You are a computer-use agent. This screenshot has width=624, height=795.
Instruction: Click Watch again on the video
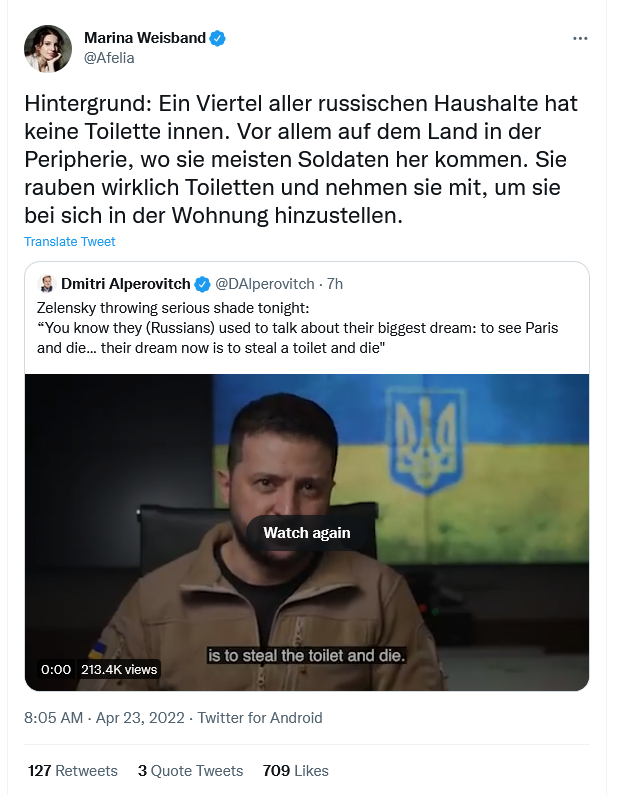point(307,533)
